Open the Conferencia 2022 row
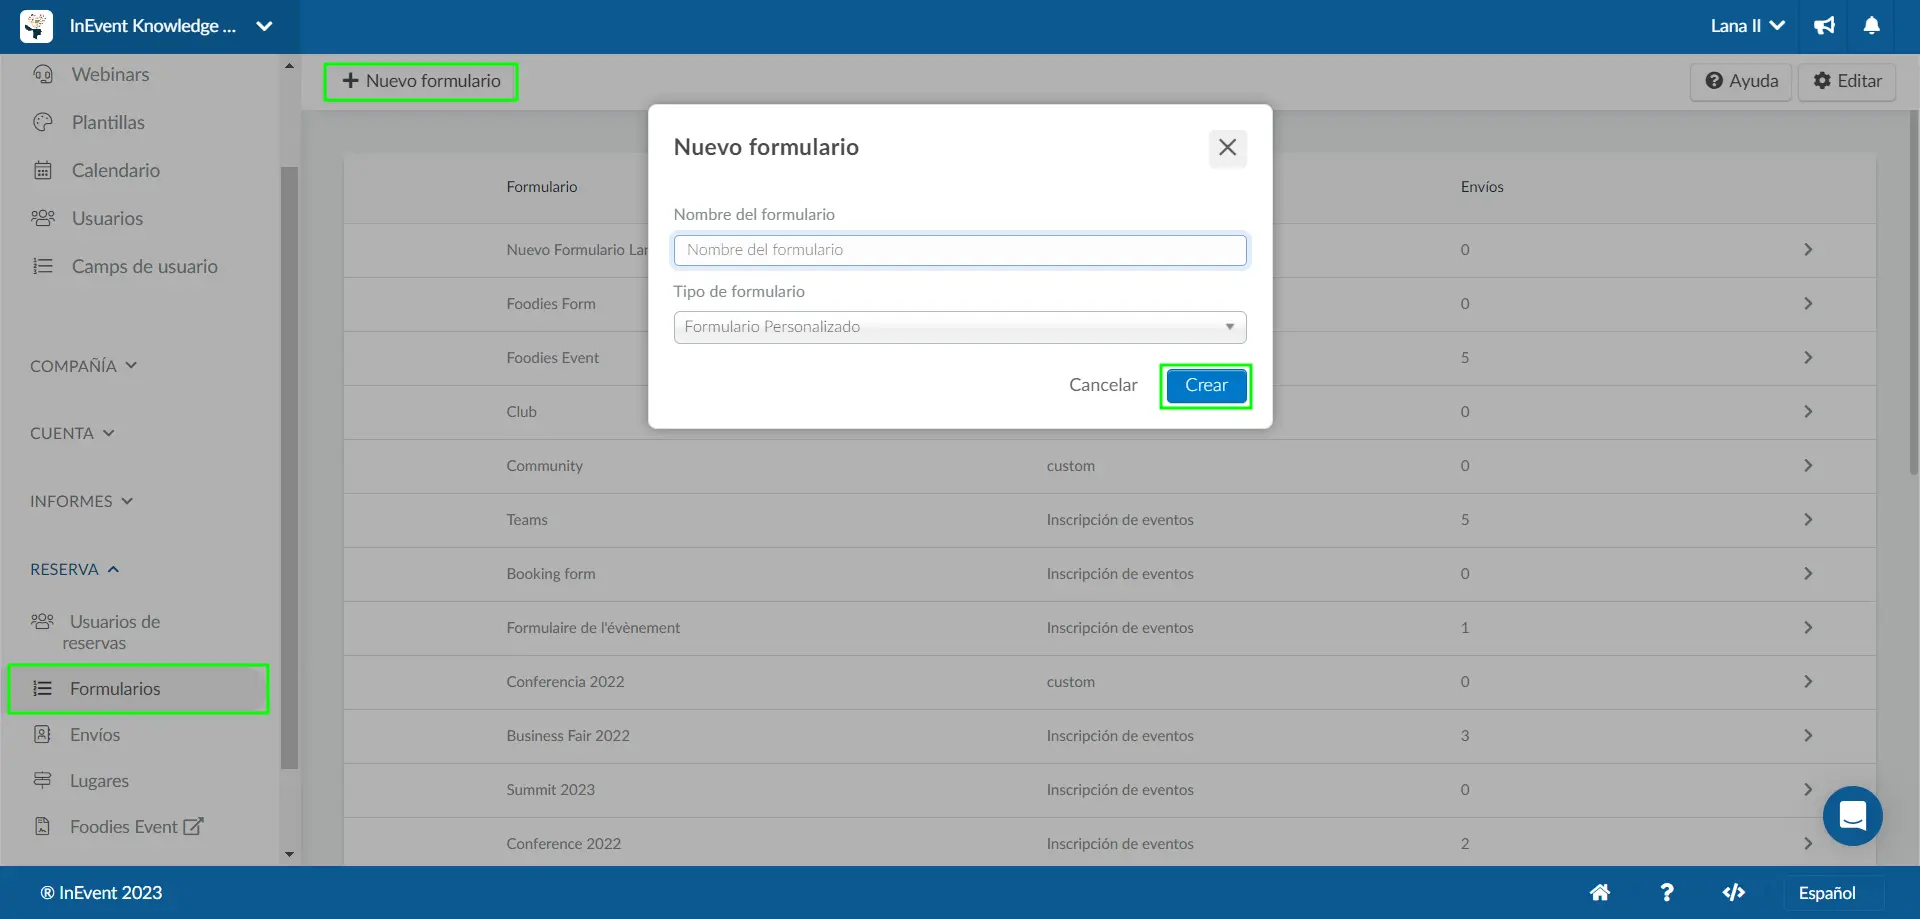The image size is (1920, 919). pos(1110,682)
